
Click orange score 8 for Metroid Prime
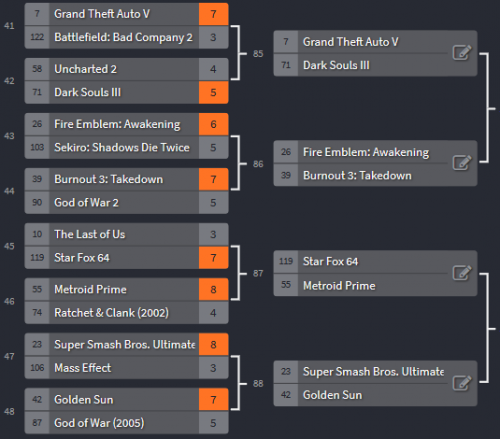[x=213, y=289]
